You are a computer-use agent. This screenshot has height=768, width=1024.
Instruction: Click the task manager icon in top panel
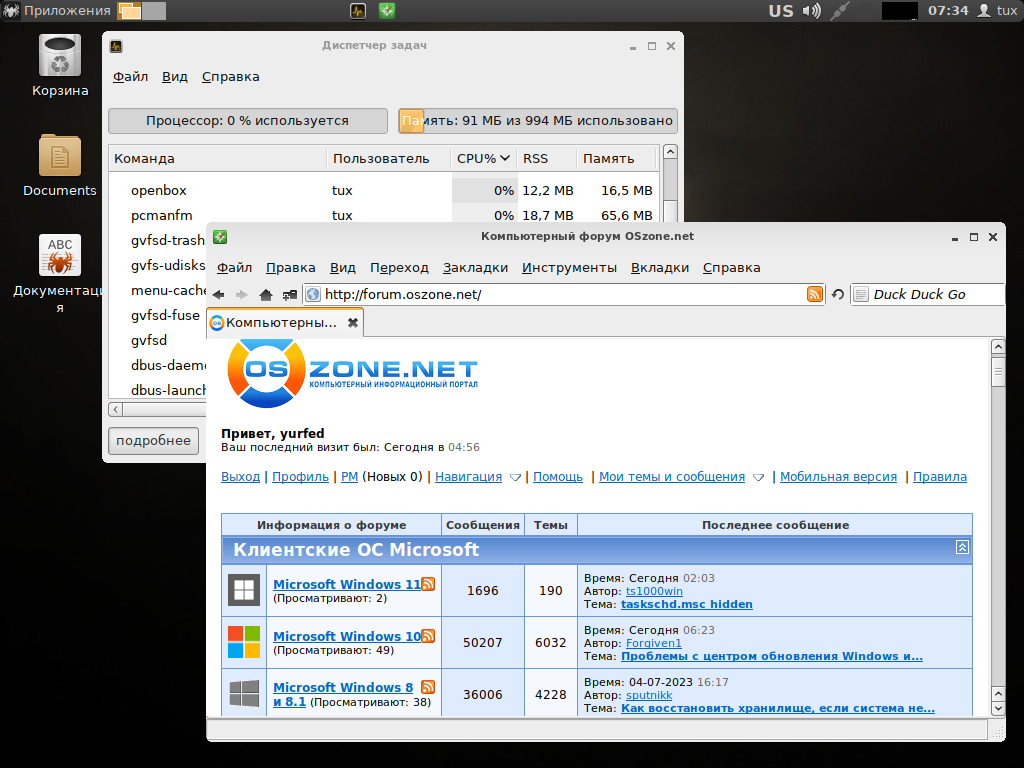point(358,10)
